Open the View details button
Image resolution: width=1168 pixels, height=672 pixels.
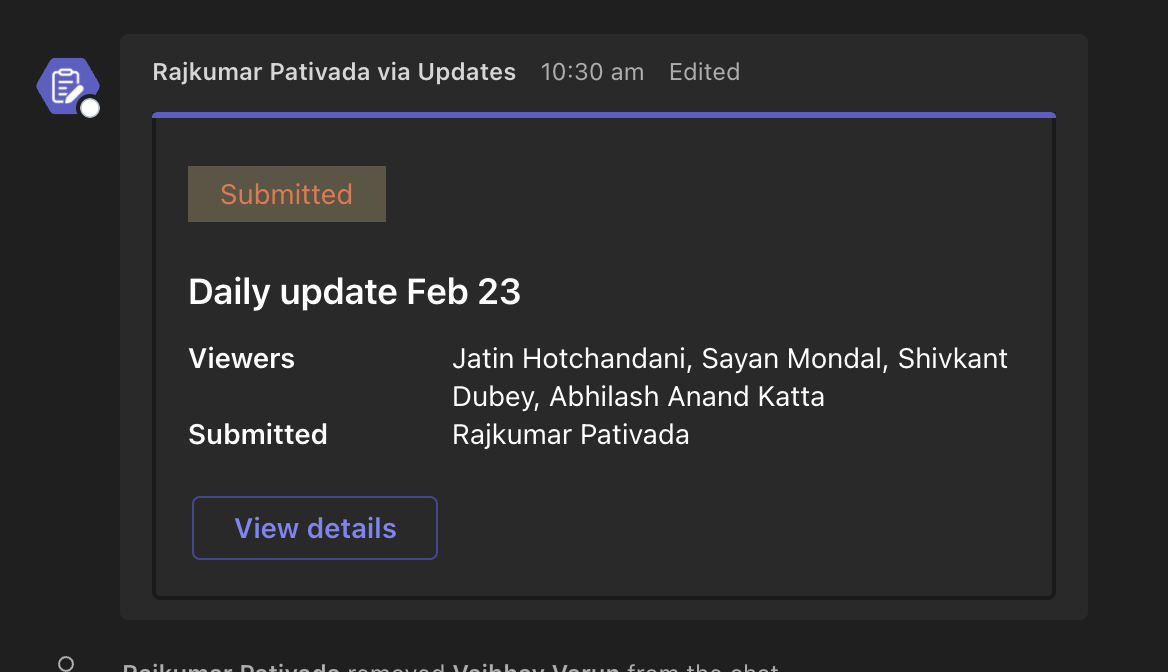point(315,528)
